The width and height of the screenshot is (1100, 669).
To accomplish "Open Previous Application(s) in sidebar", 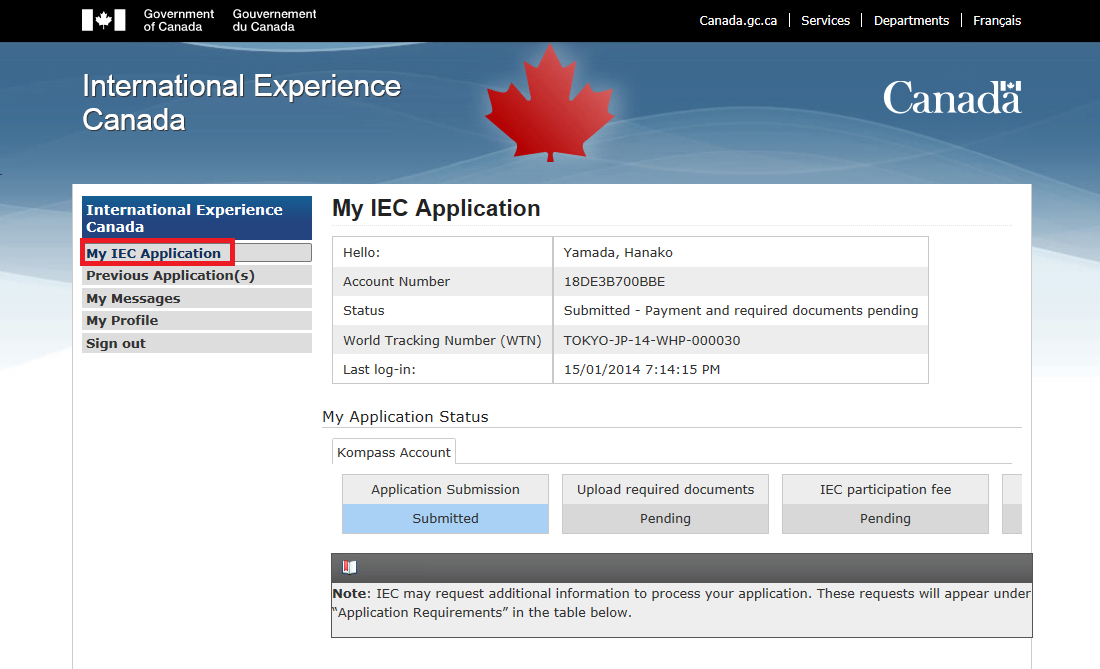I will pyautogui.click(x=196, y=276).
